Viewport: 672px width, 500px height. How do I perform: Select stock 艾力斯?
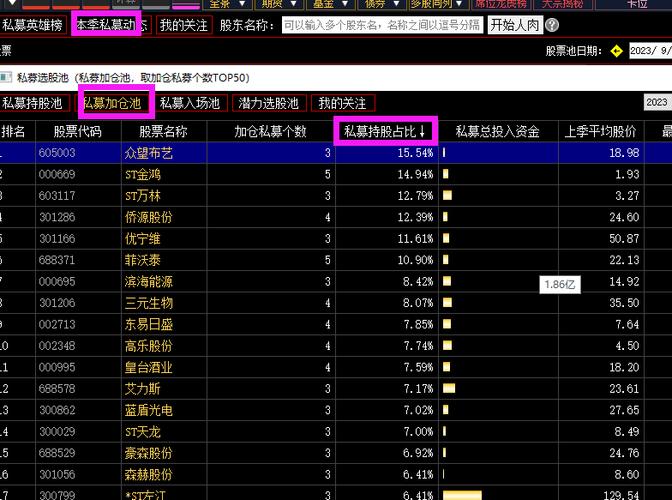[x=143, y=389]
